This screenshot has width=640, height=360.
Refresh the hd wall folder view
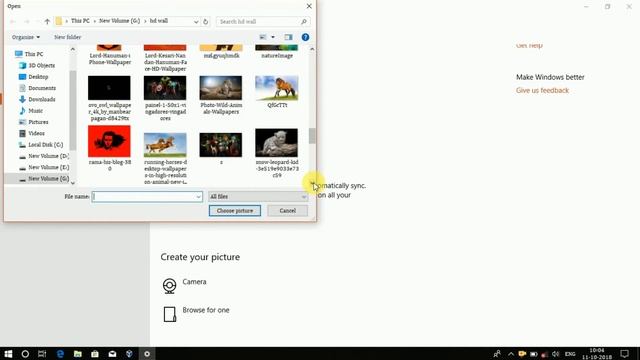tap(205, 21)
